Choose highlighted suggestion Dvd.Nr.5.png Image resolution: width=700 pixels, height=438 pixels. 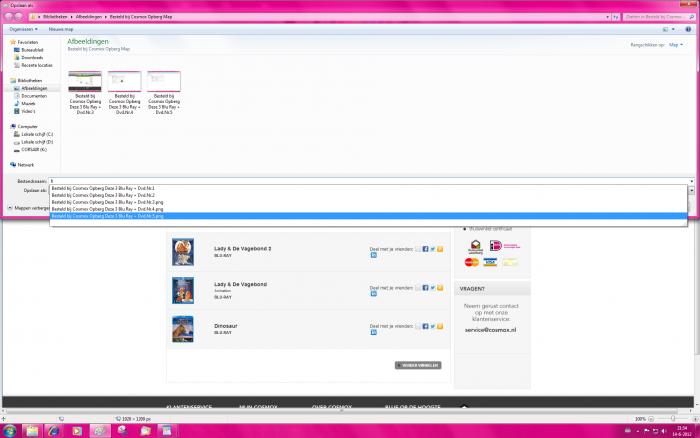[x=368, y=216]
